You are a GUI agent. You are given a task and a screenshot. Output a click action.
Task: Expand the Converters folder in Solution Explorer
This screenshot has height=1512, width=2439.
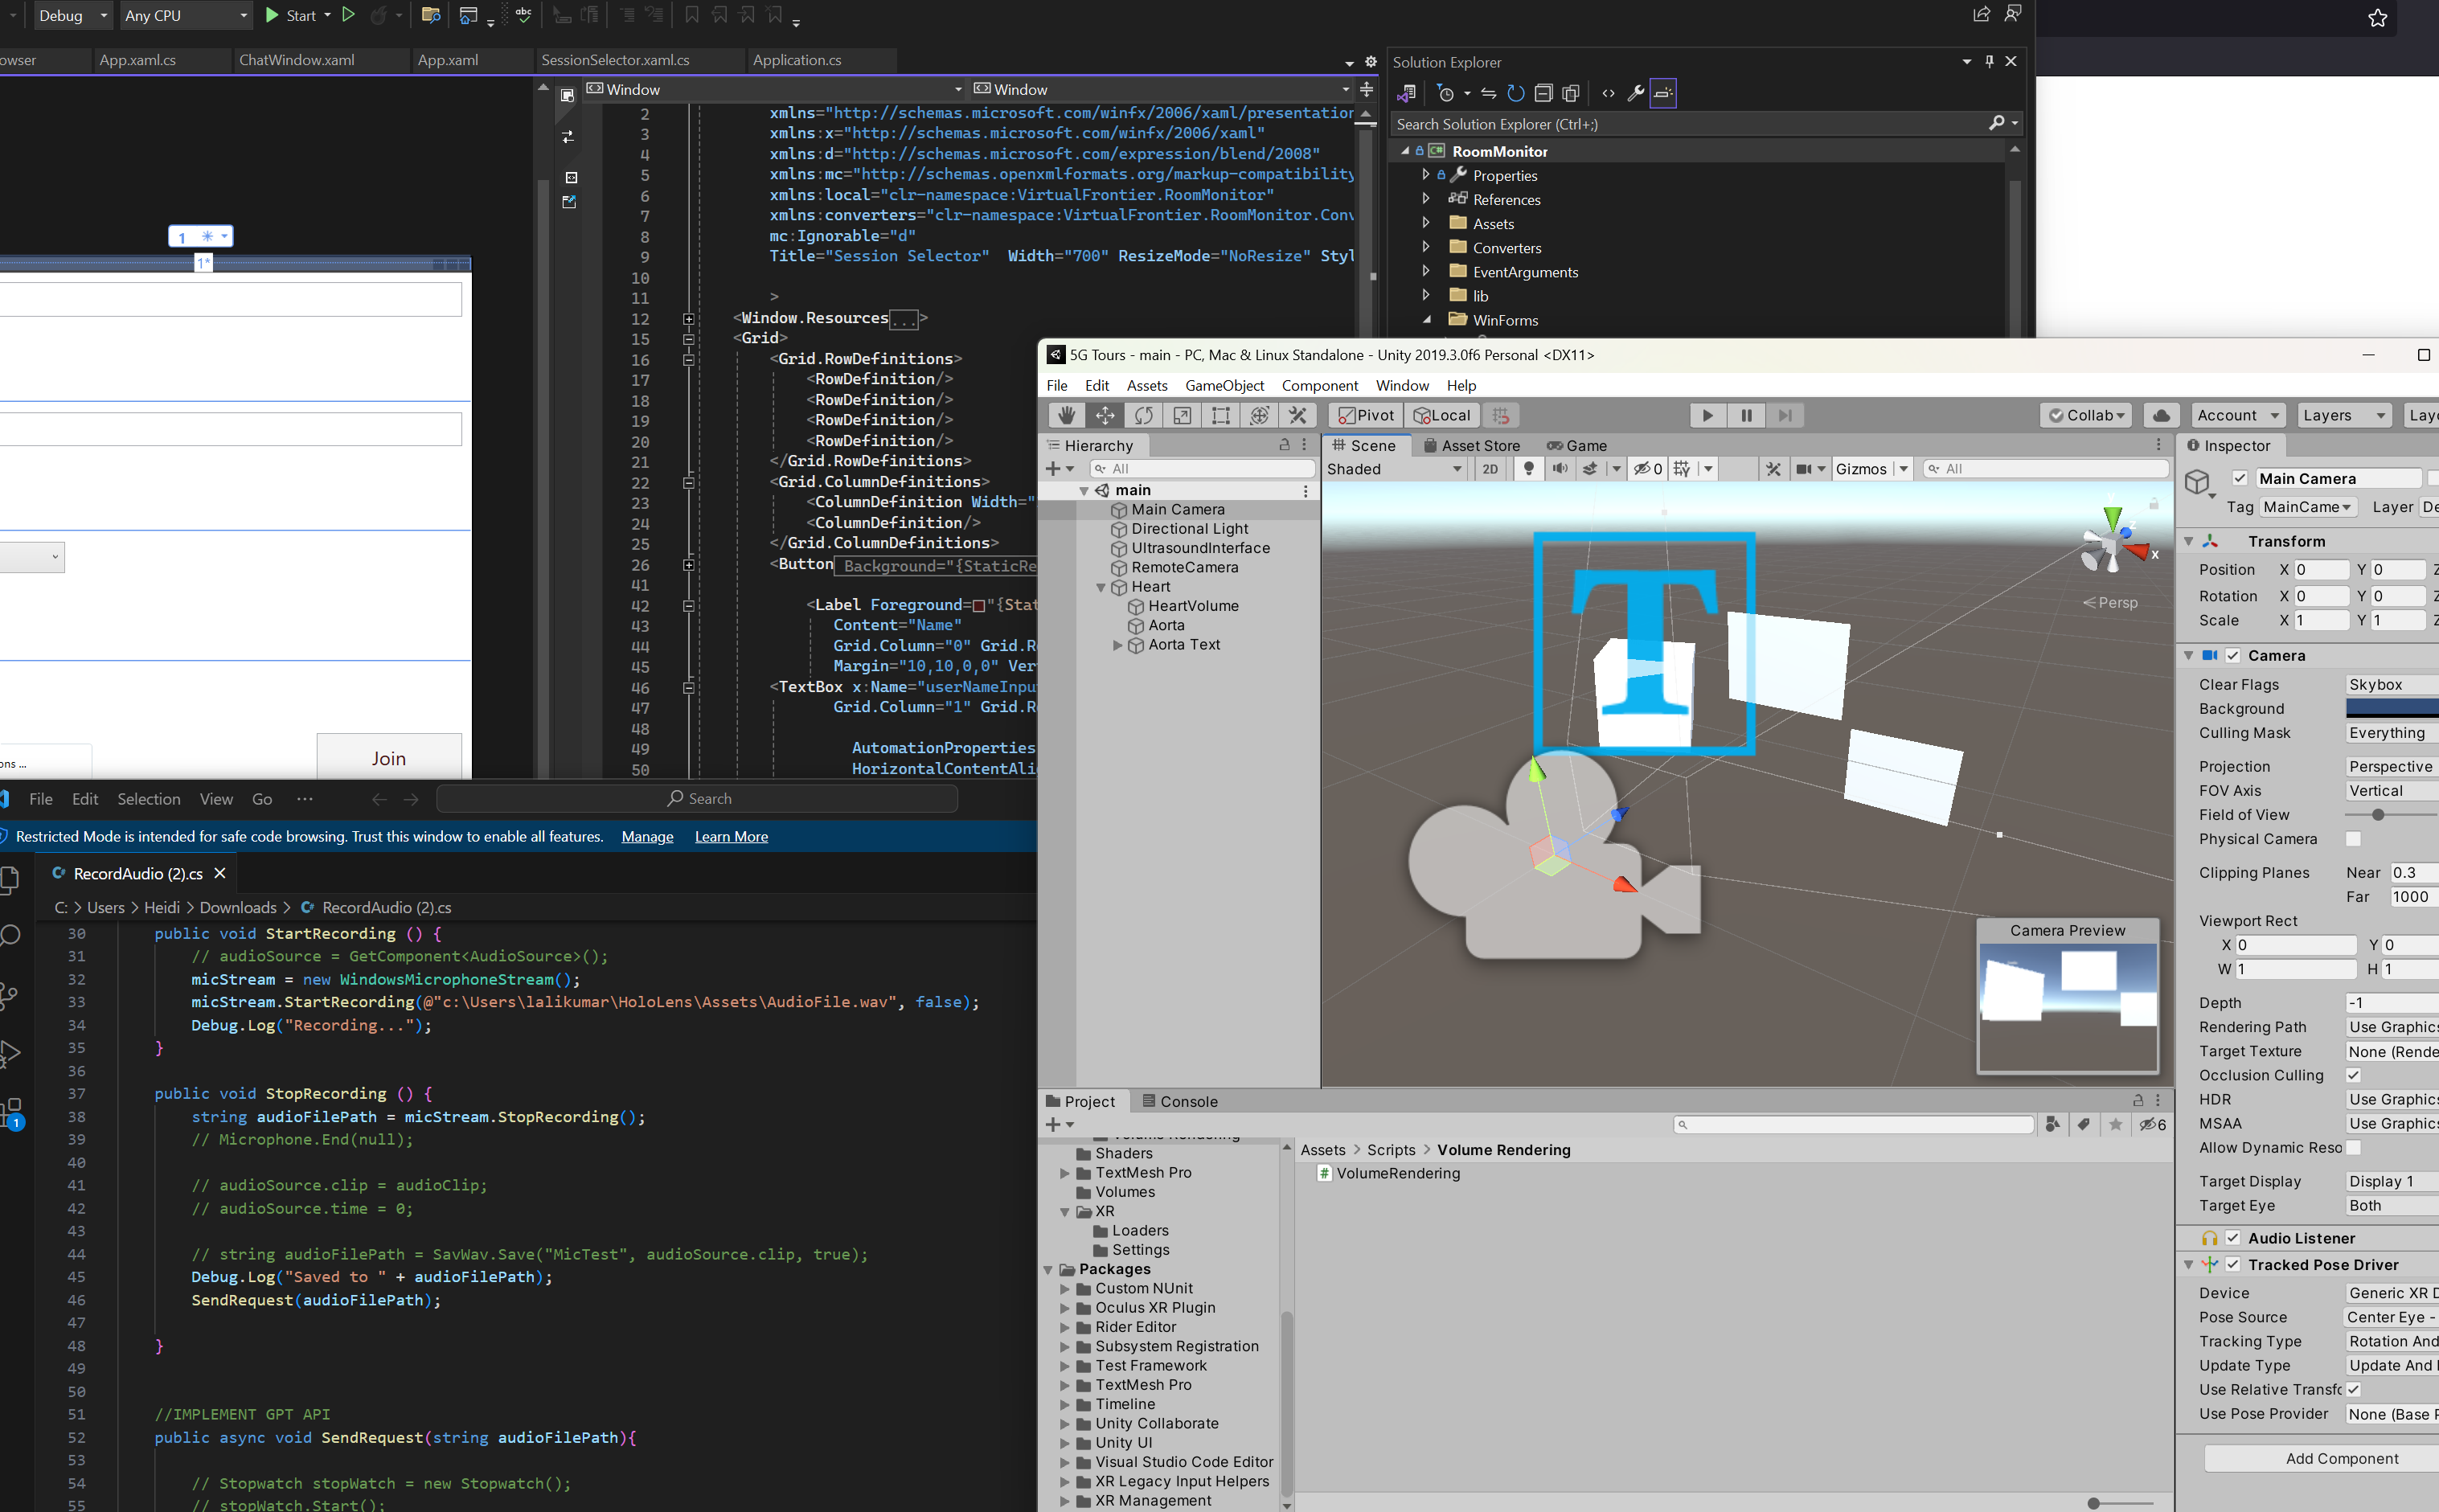pos(1426,247)
